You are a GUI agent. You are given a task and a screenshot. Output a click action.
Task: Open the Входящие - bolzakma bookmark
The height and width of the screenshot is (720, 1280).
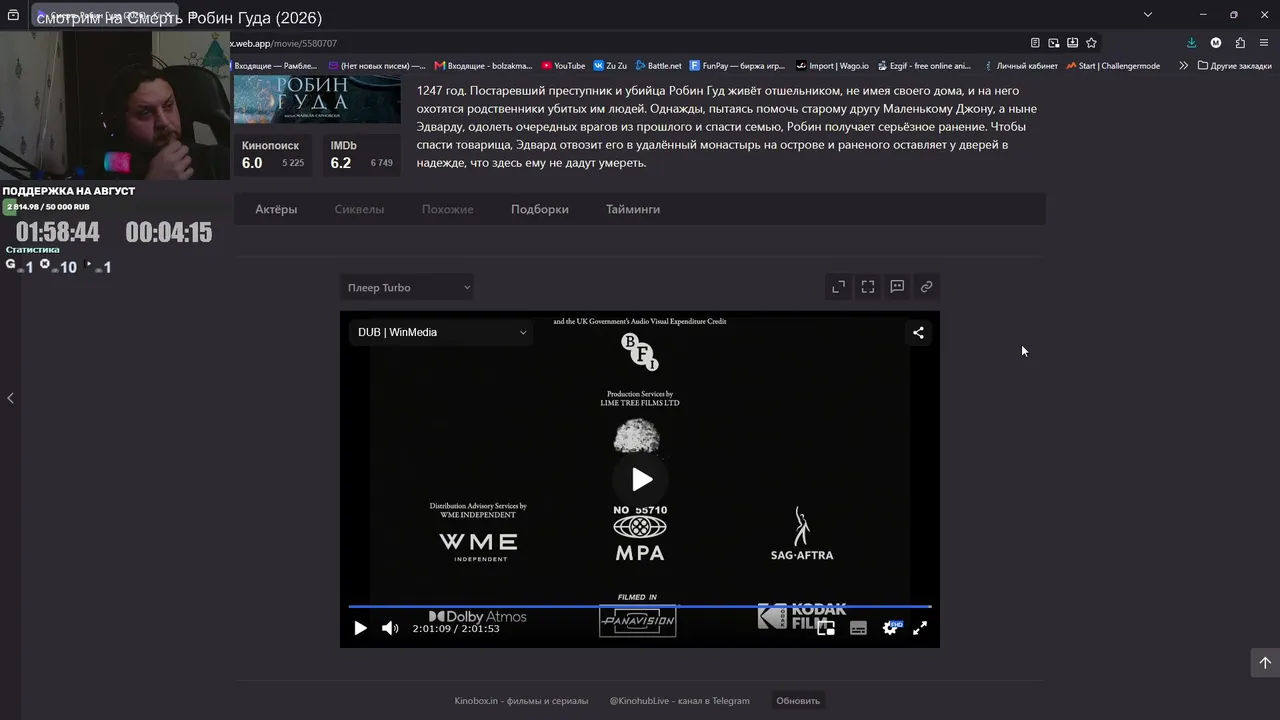pyautogui.click(x=484, y=66)
